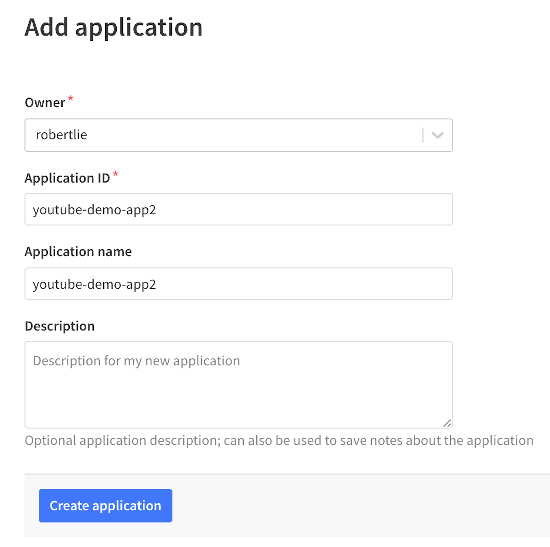Click the Application ID label text
This screenshot has height=547, width=550.
(67, 178)
